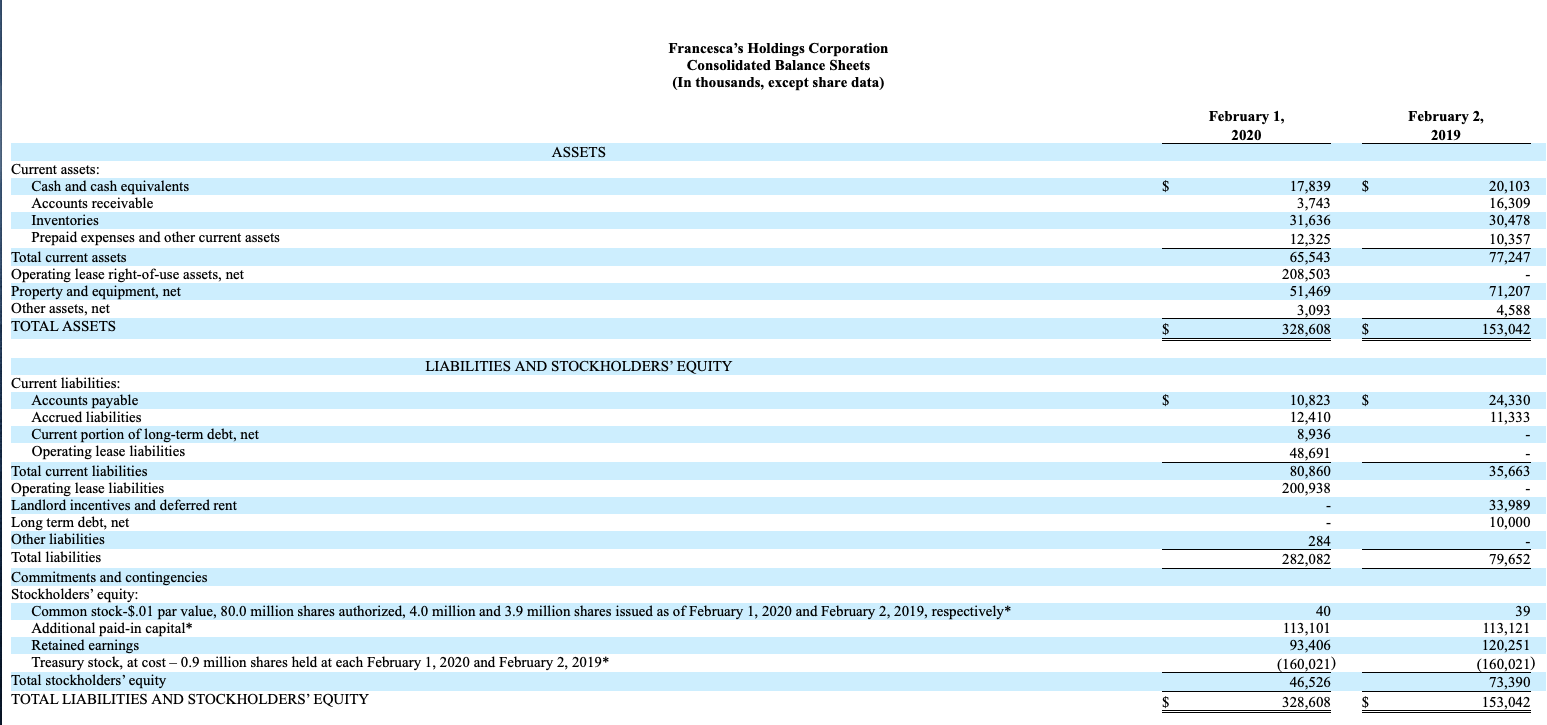The width and height of the screenshot is (1547, 725).
Task: Click 'Long term debt, net' row label
Action: pos(70,522)
